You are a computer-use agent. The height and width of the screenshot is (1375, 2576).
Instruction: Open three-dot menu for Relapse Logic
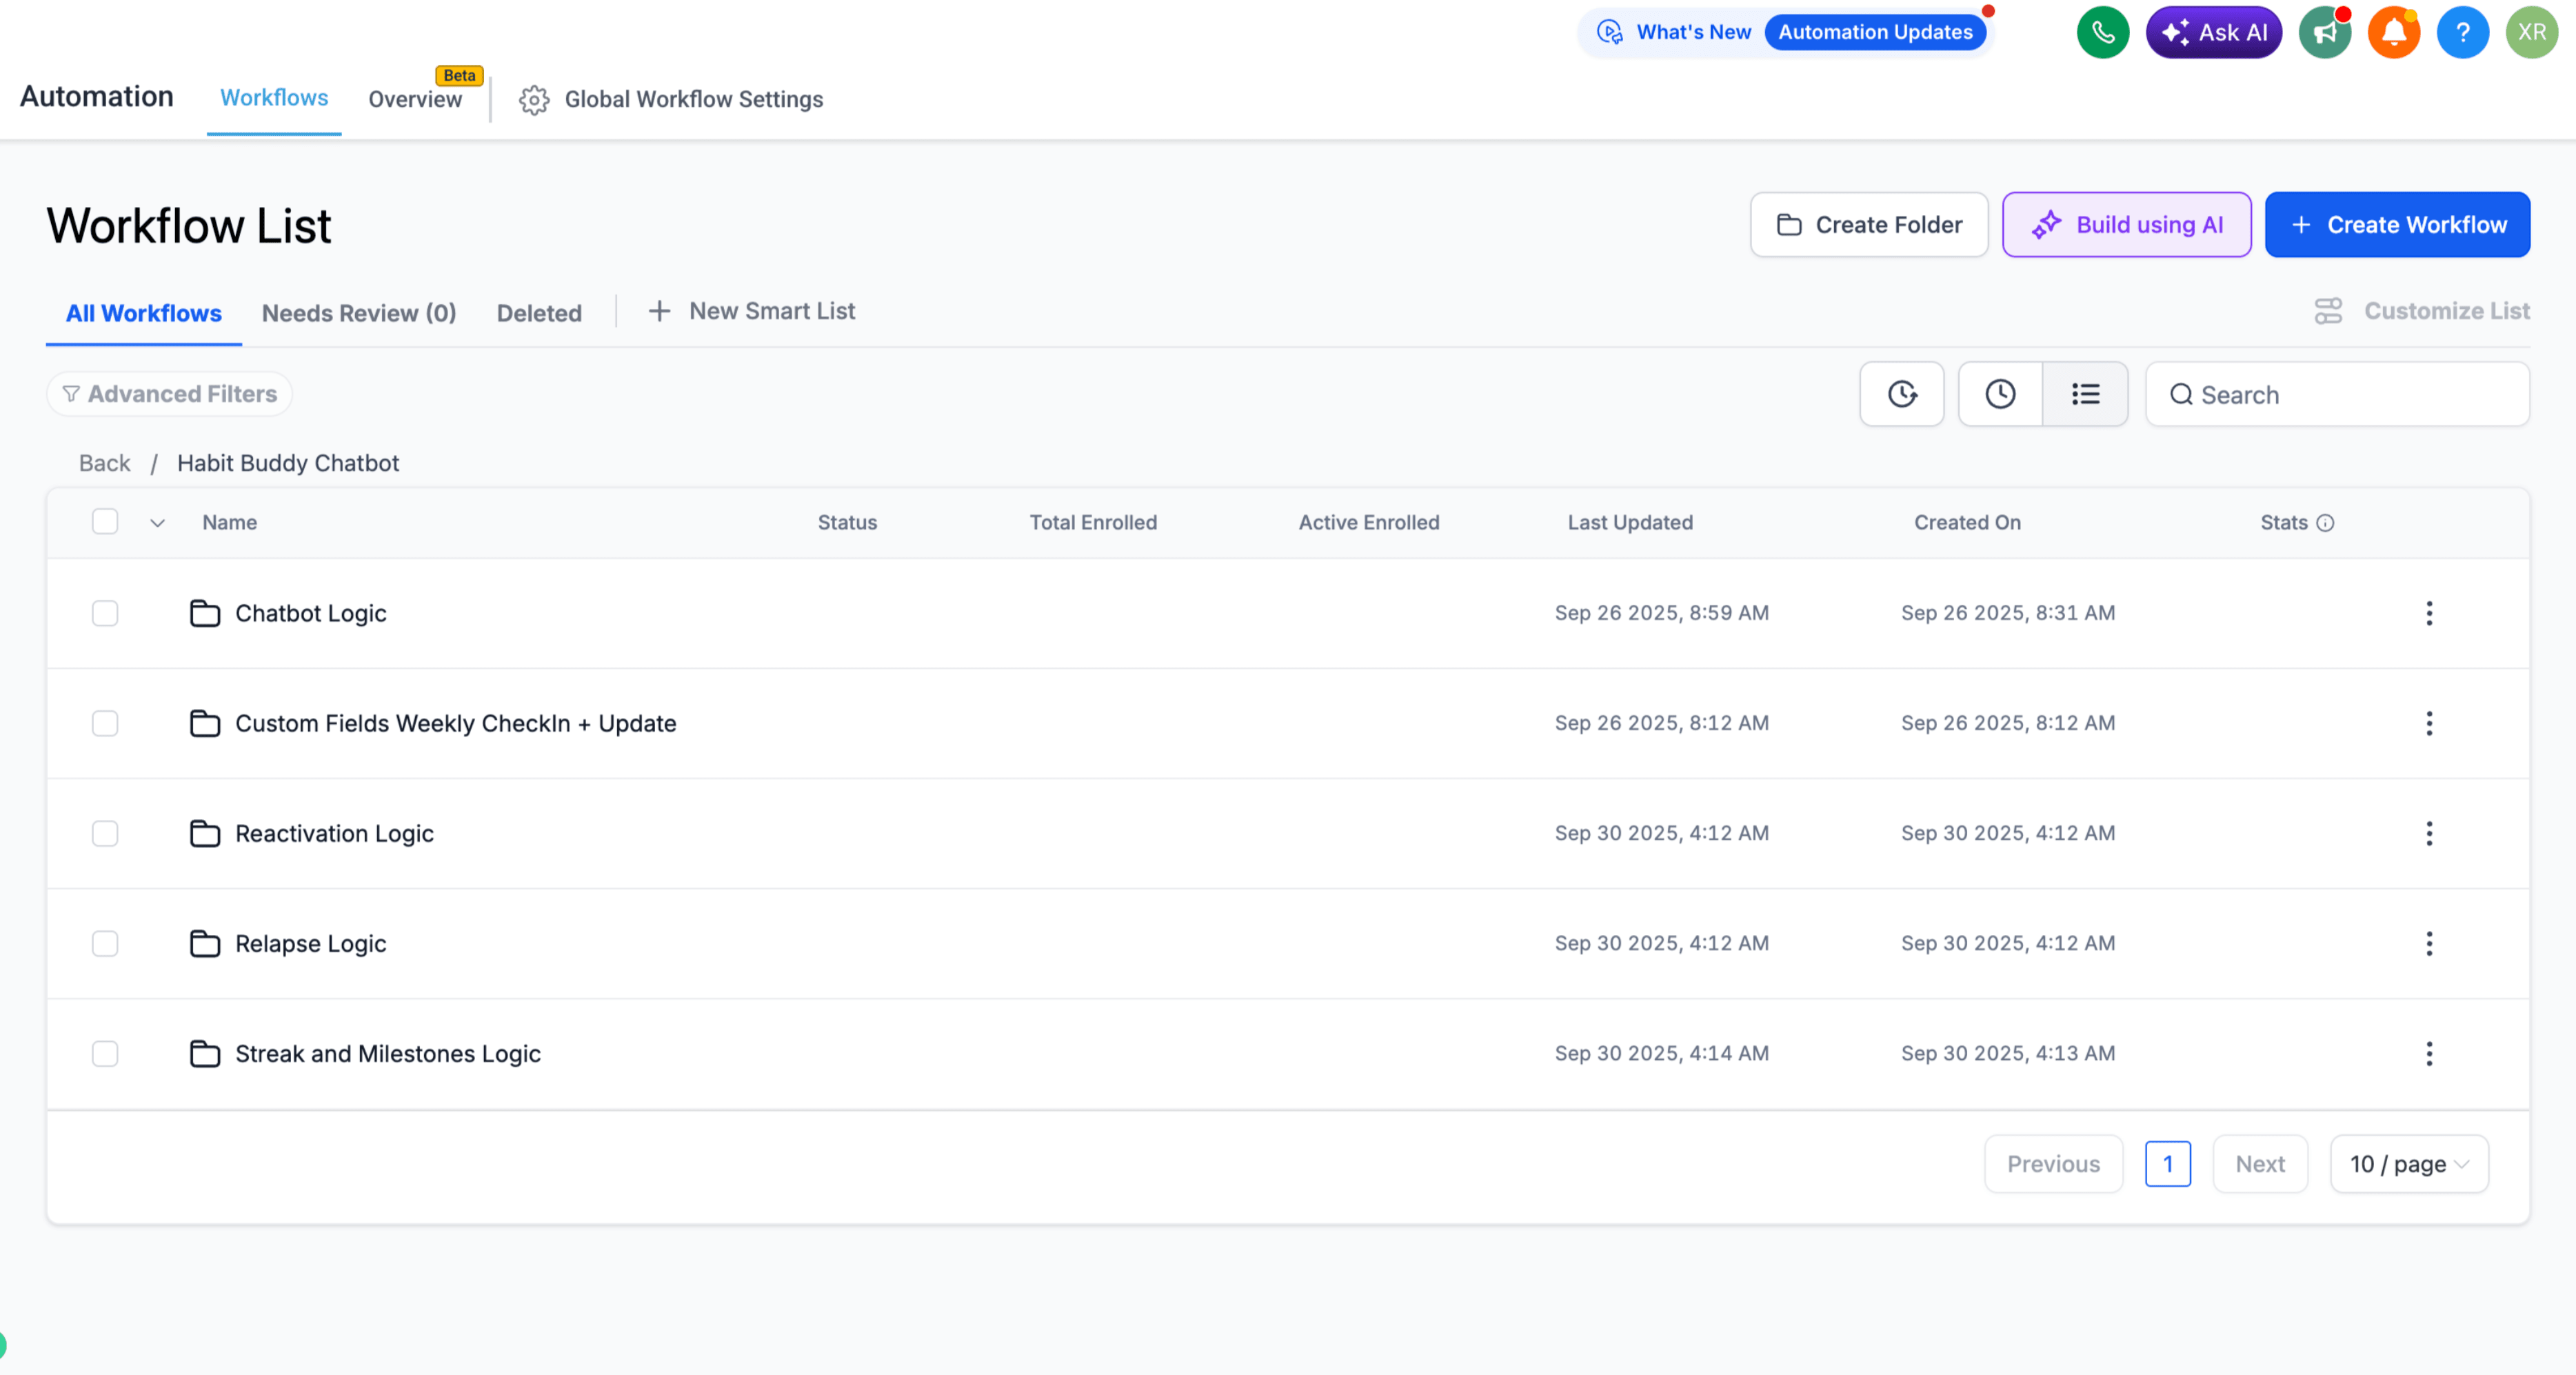pos(2429,943)
